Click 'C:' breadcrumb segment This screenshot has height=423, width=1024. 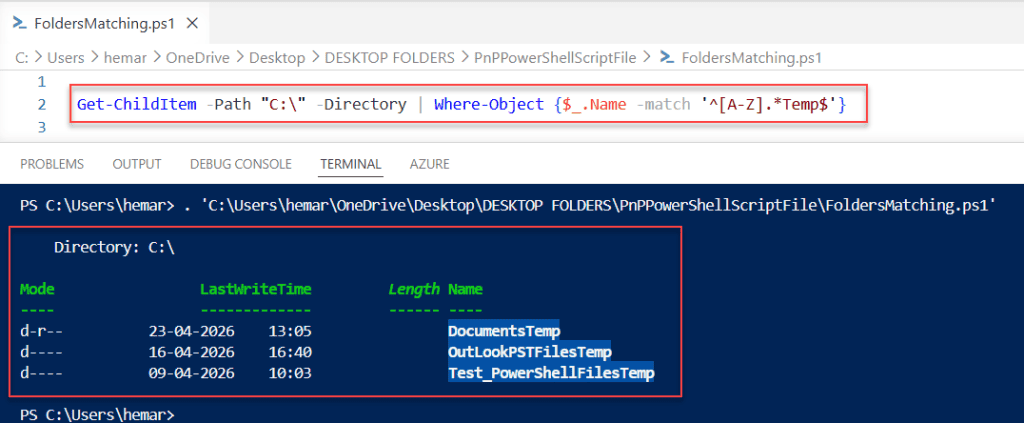point(21,57)
